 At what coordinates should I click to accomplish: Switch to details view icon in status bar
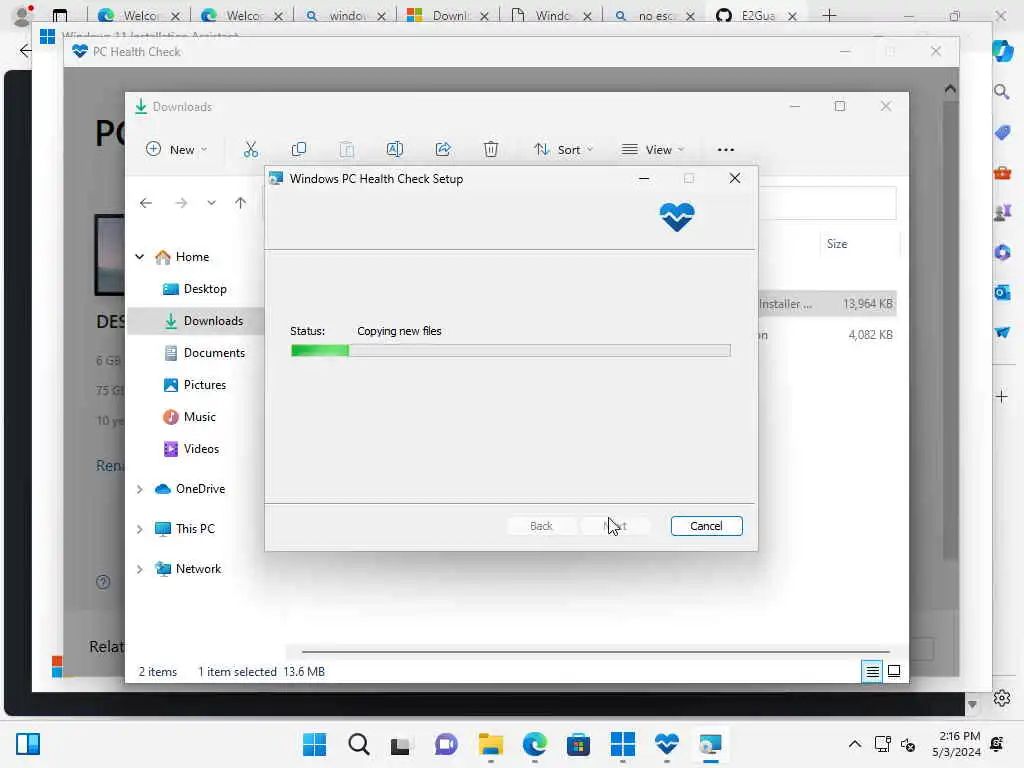pyautogui.click(x=872, y=671)
